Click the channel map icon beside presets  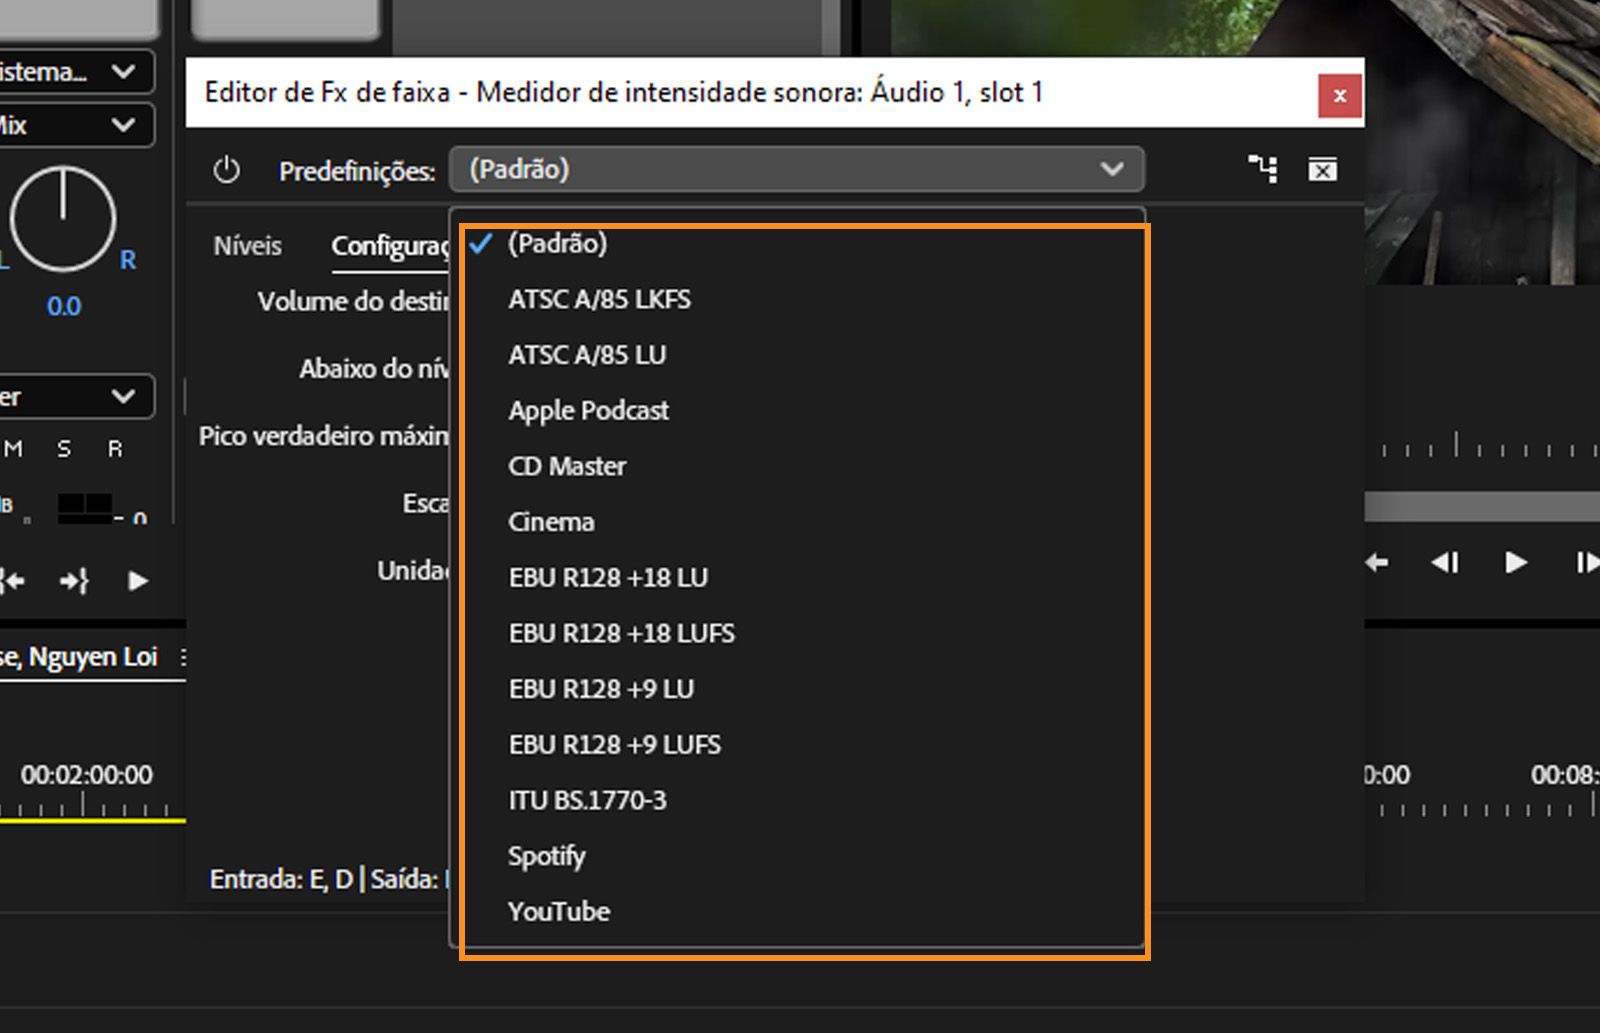(1263, 169)
